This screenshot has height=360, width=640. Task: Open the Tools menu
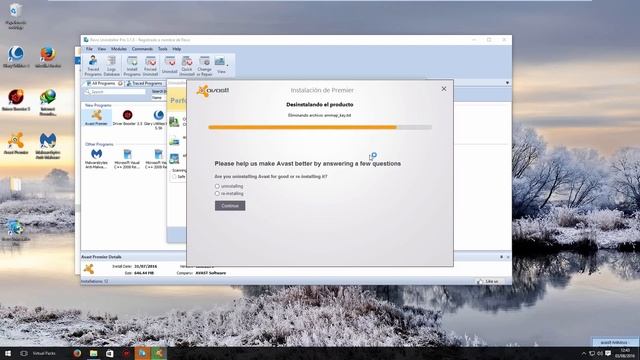point(162,49)
